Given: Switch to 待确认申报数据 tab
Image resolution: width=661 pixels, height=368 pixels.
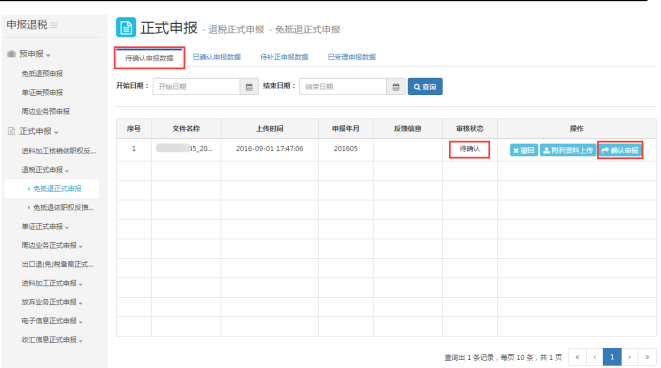Looking at the screenshot, I should 149,58.
